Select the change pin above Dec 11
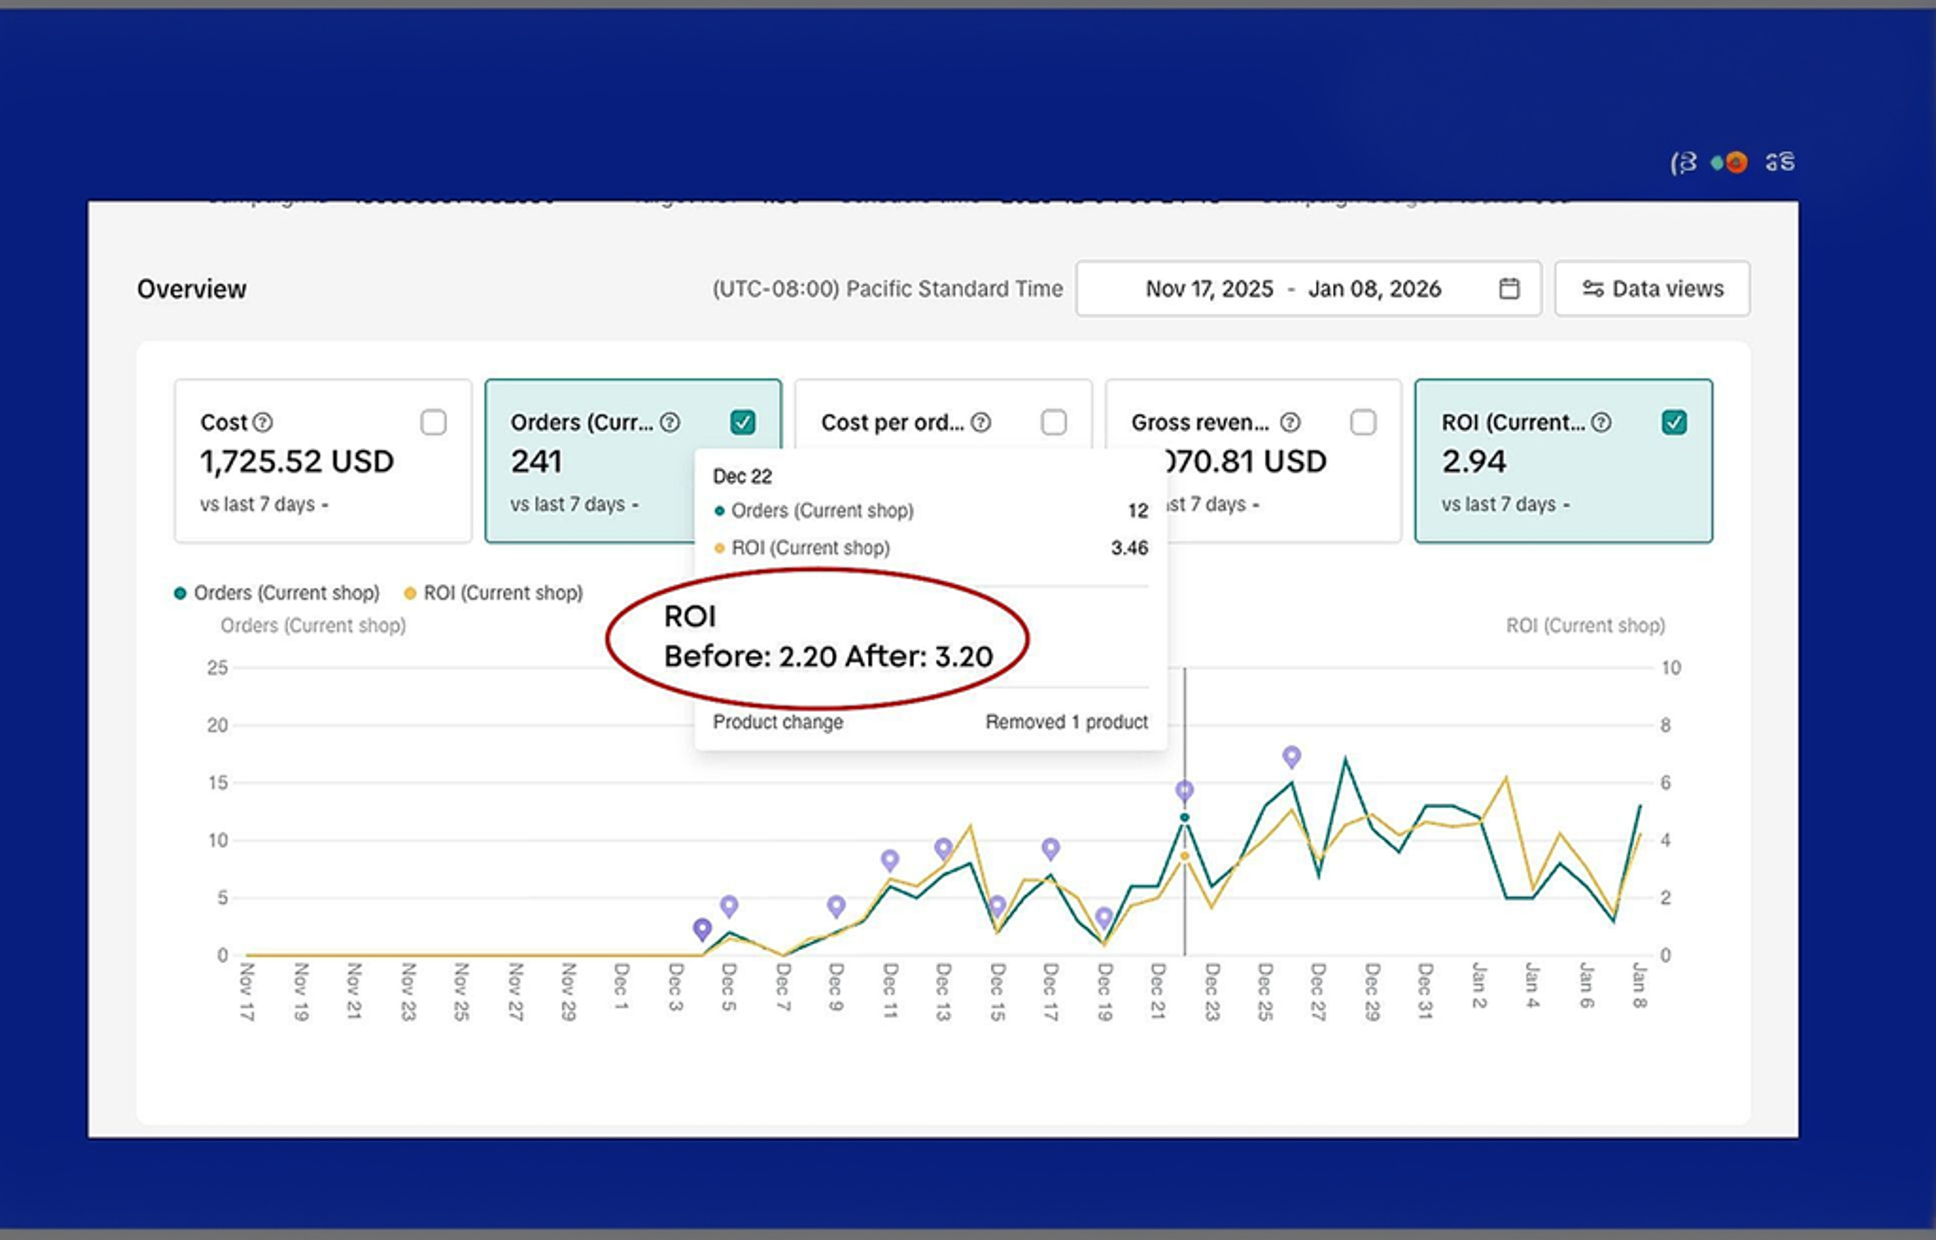The image size is (1936, 1240). pos(889,860)
